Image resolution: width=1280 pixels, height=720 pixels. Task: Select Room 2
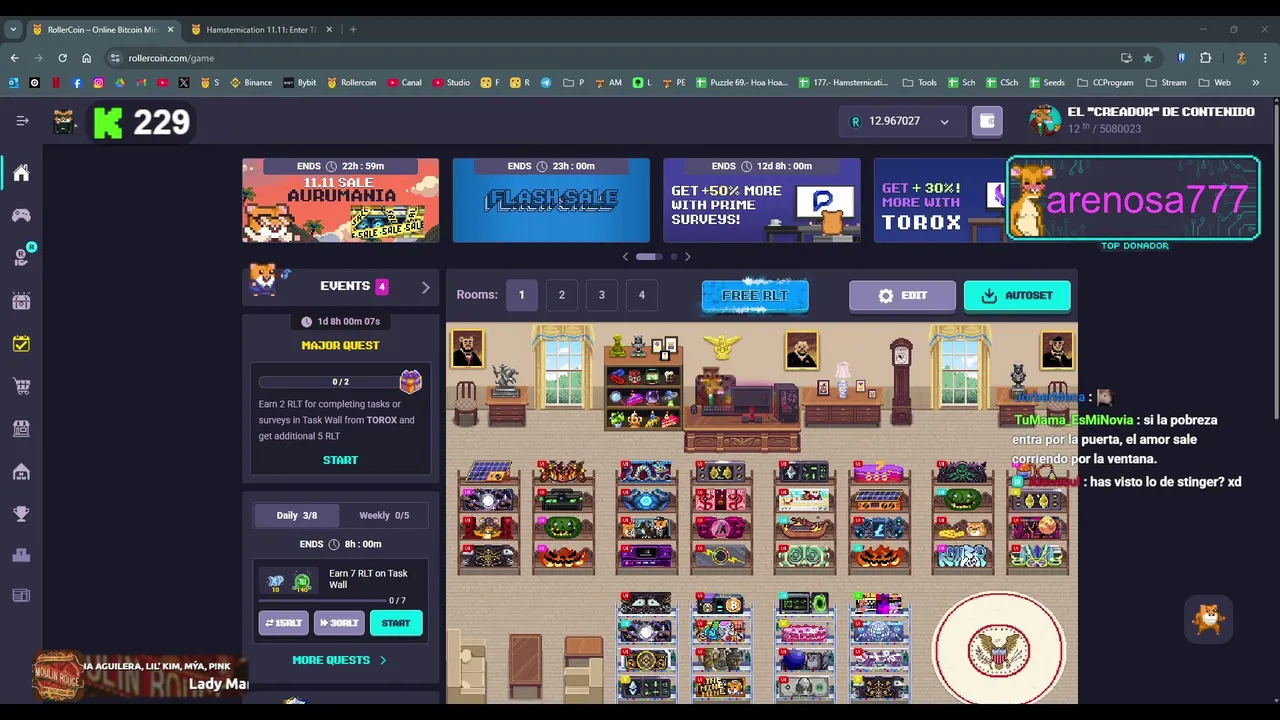(562, 295)
